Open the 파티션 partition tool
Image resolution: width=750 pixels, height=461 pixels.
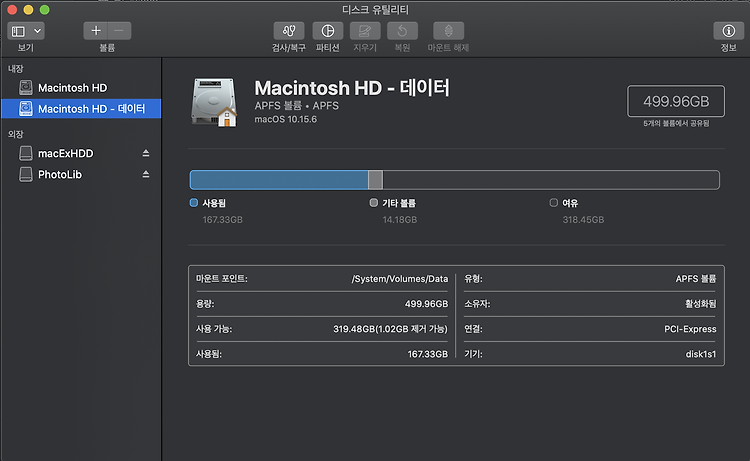coord(328,31)
